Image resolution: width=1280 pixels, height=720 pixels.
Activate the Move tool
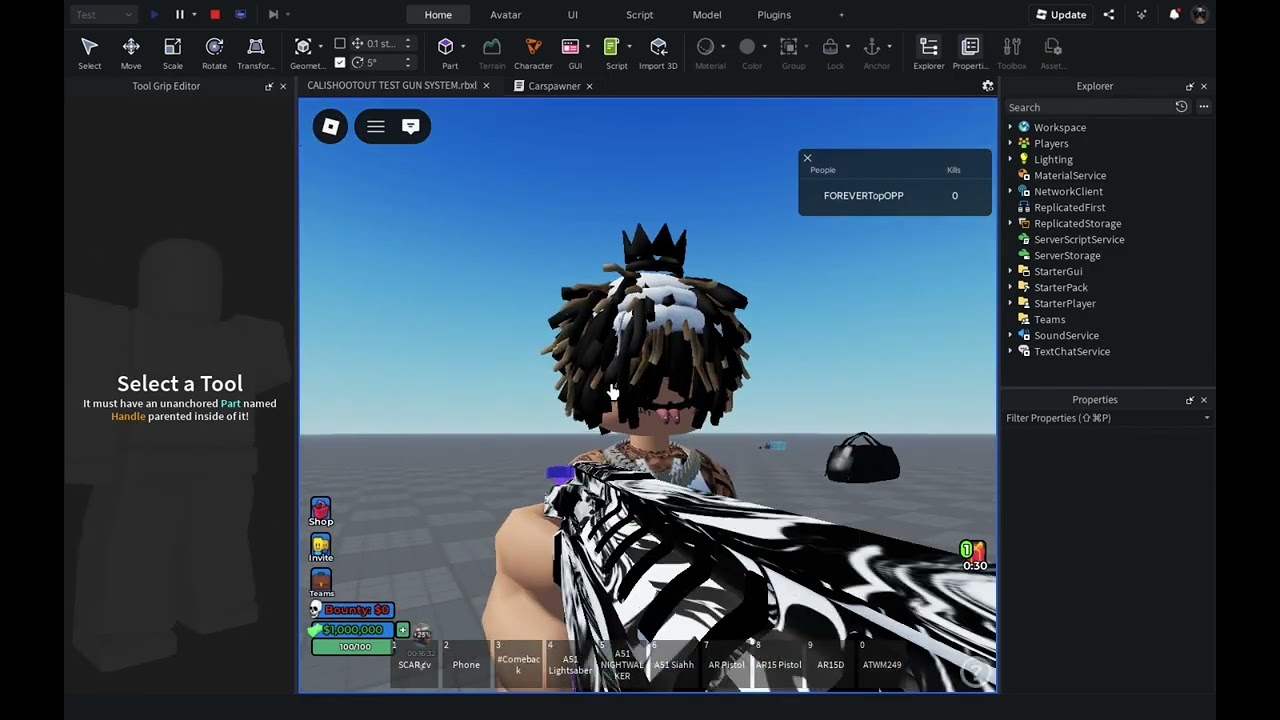tap(131, 53)
